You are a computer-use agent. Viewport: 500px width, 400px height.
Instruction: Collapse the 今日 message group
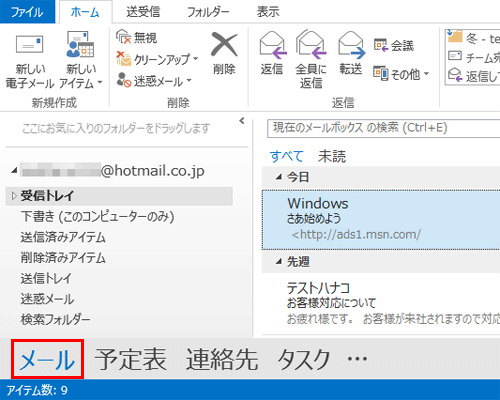click(x=279, y=177)
